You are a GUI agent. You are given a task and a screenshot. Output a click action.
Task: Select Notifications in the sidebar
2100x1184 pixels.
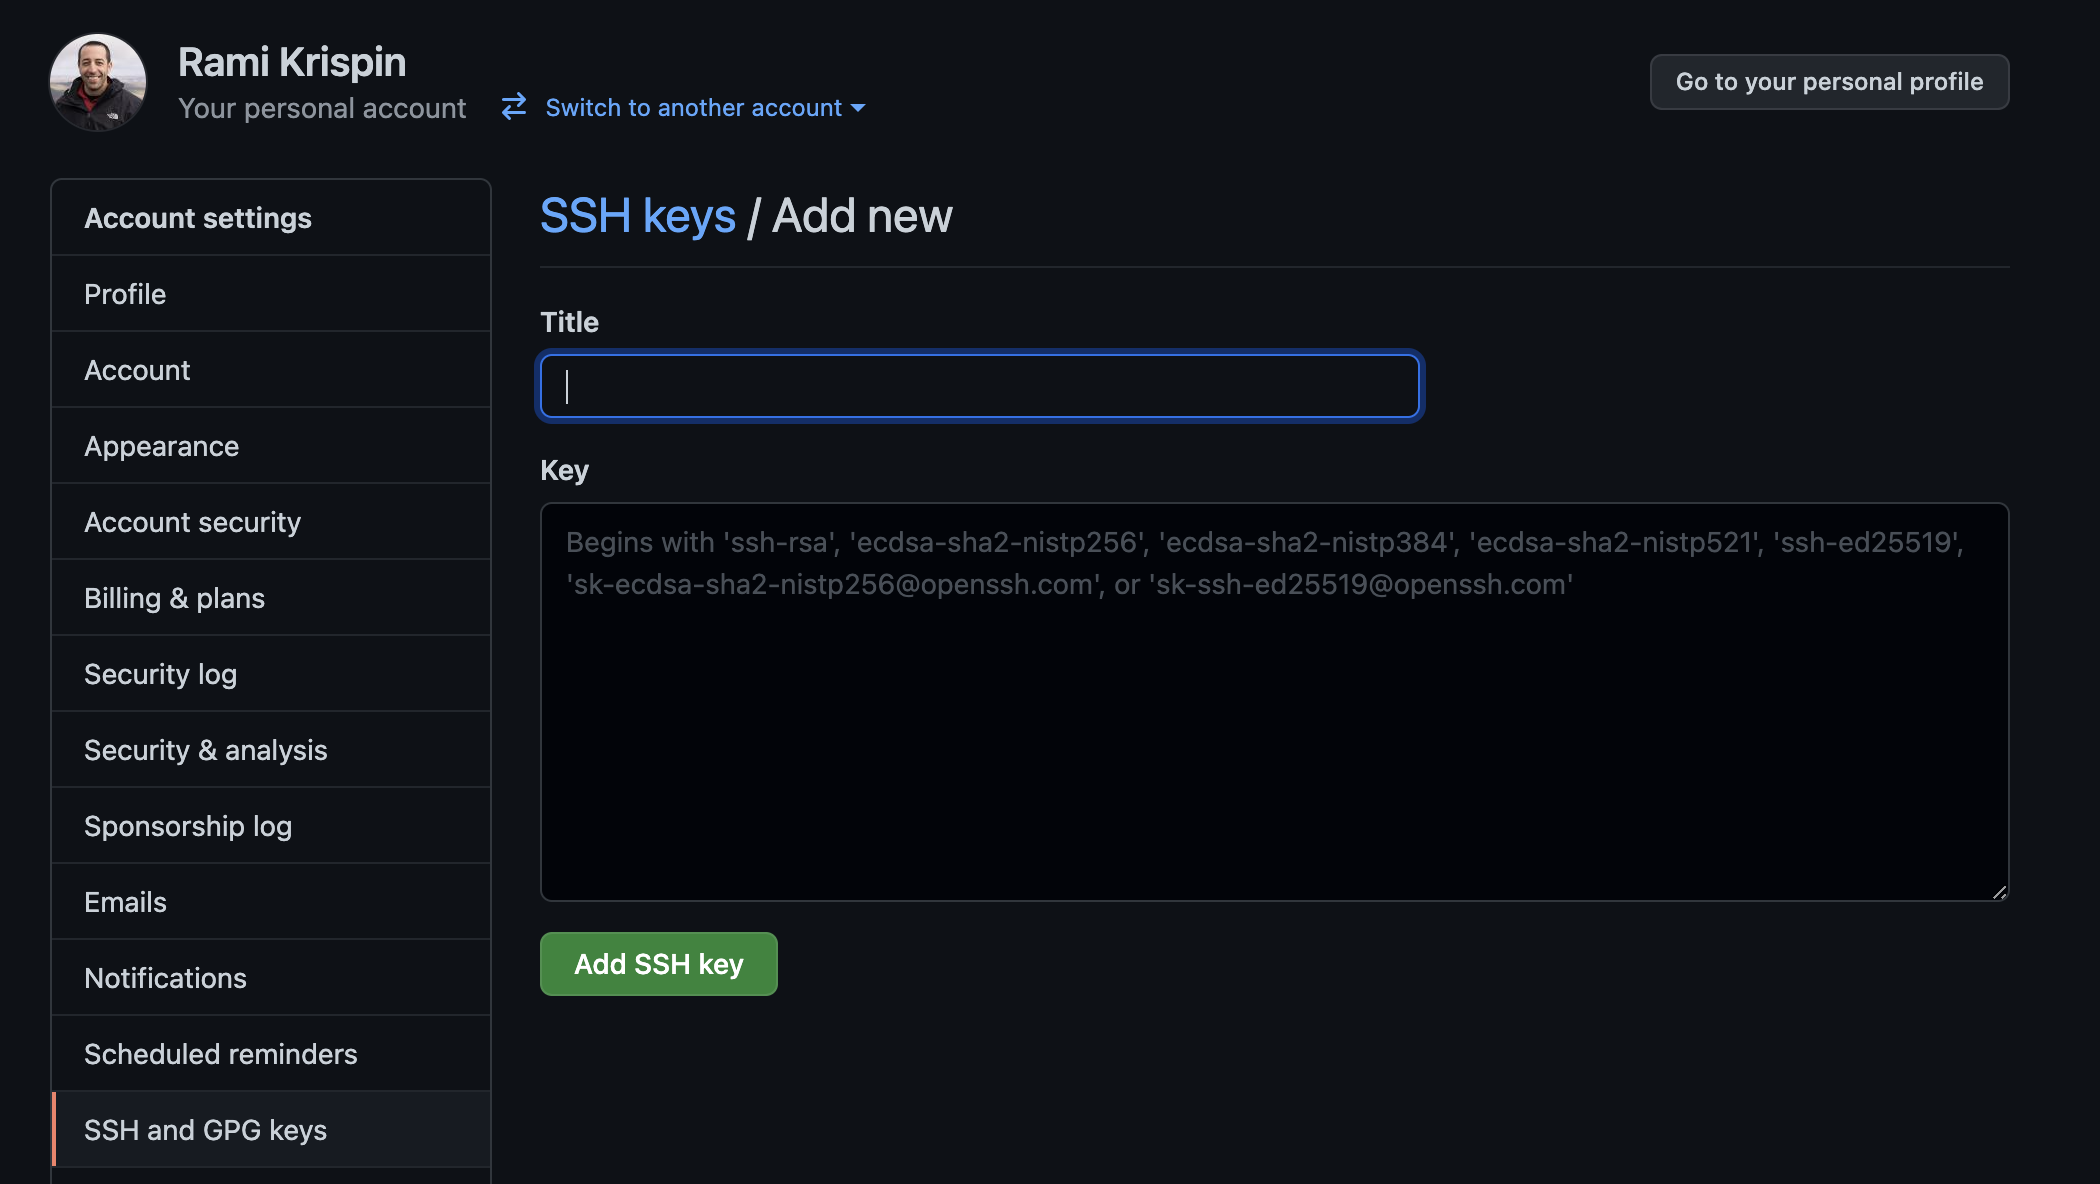pos(166,977)
